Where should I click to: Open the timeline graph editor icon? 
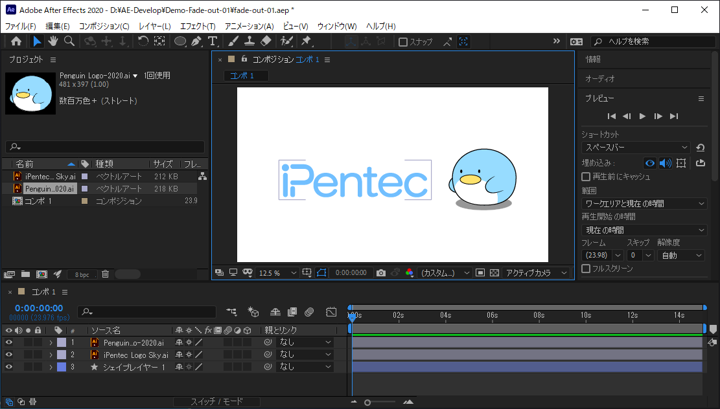tap(331, 312)
